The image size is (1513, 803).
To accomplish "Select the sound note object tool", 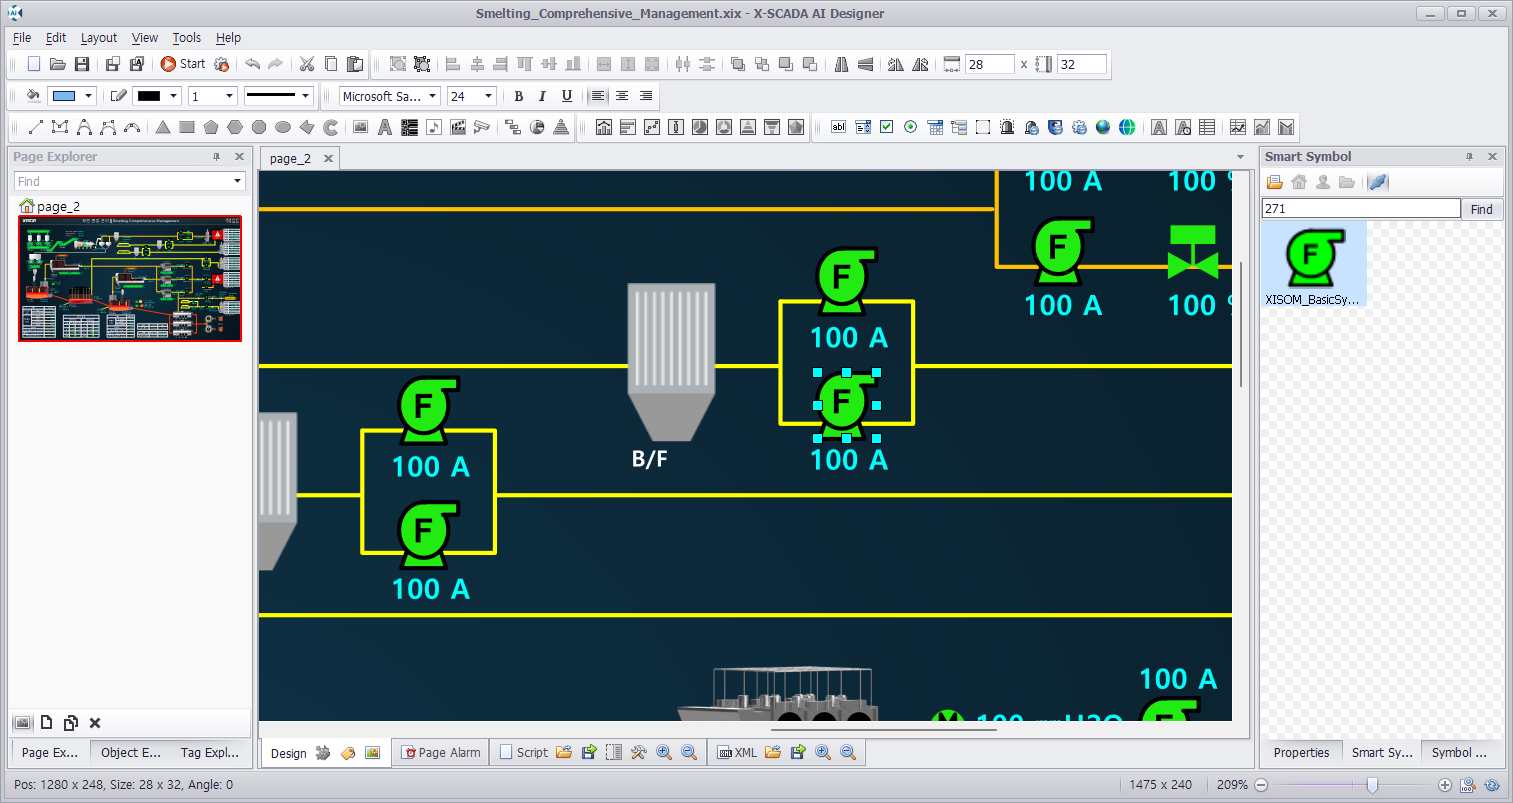I will click(x=433, y=127).
